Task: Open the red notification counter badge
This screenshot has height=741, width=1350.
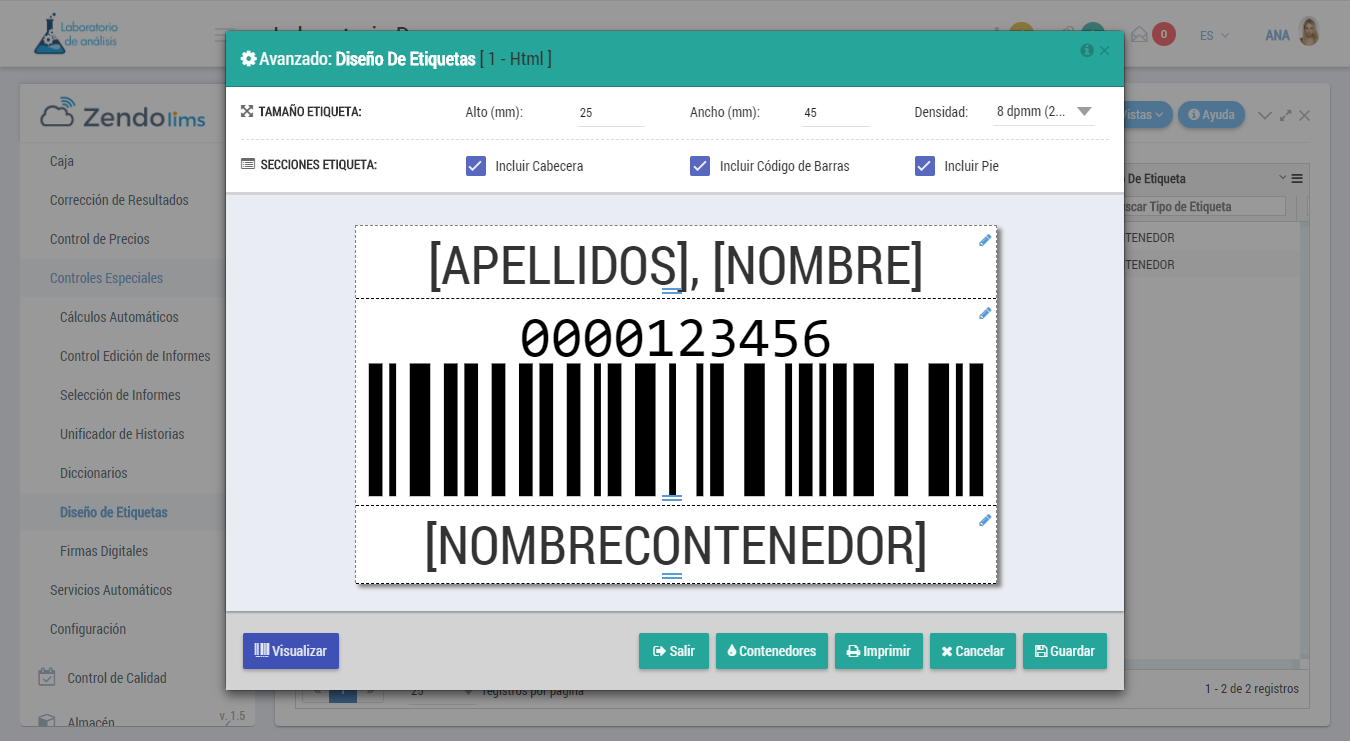Action: coord(1163,34)
